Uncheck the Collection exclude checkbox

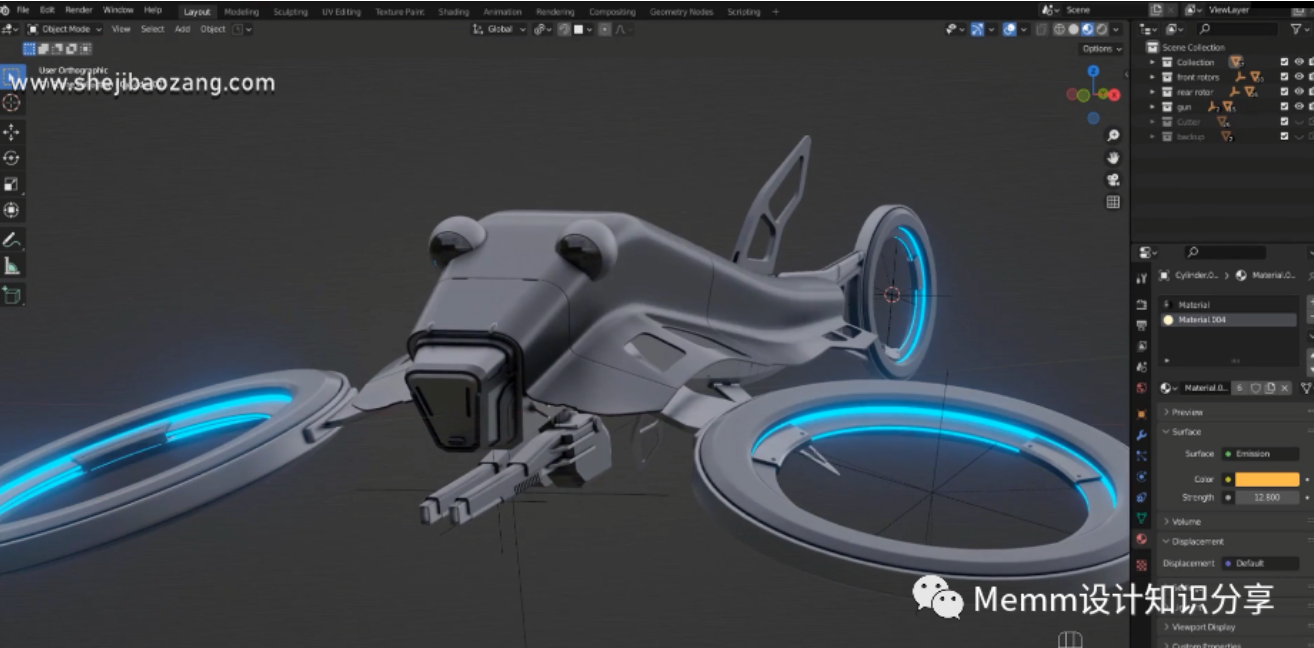point(1284,62)
